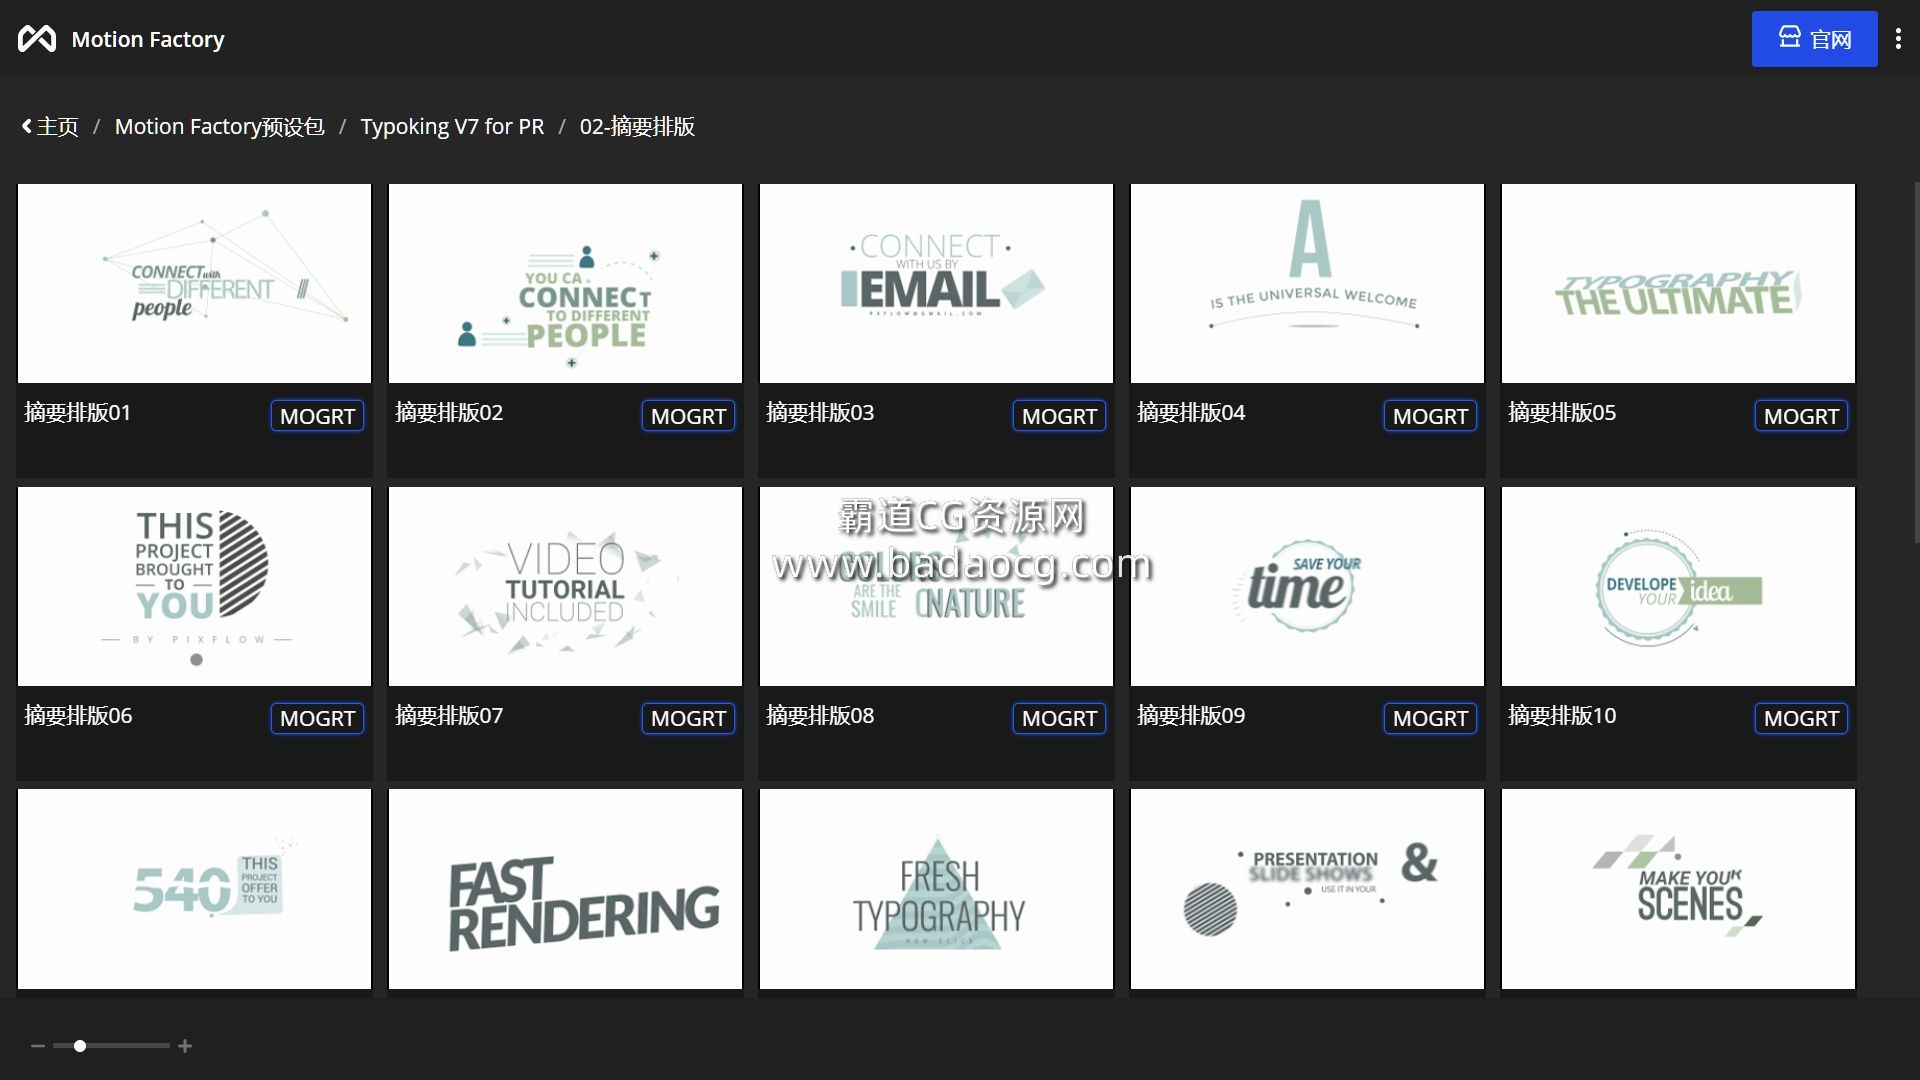Click the 摘要排版02 title text
Image resolution: width=1920 pixels, height=1080 pixels.
(449, 412)
